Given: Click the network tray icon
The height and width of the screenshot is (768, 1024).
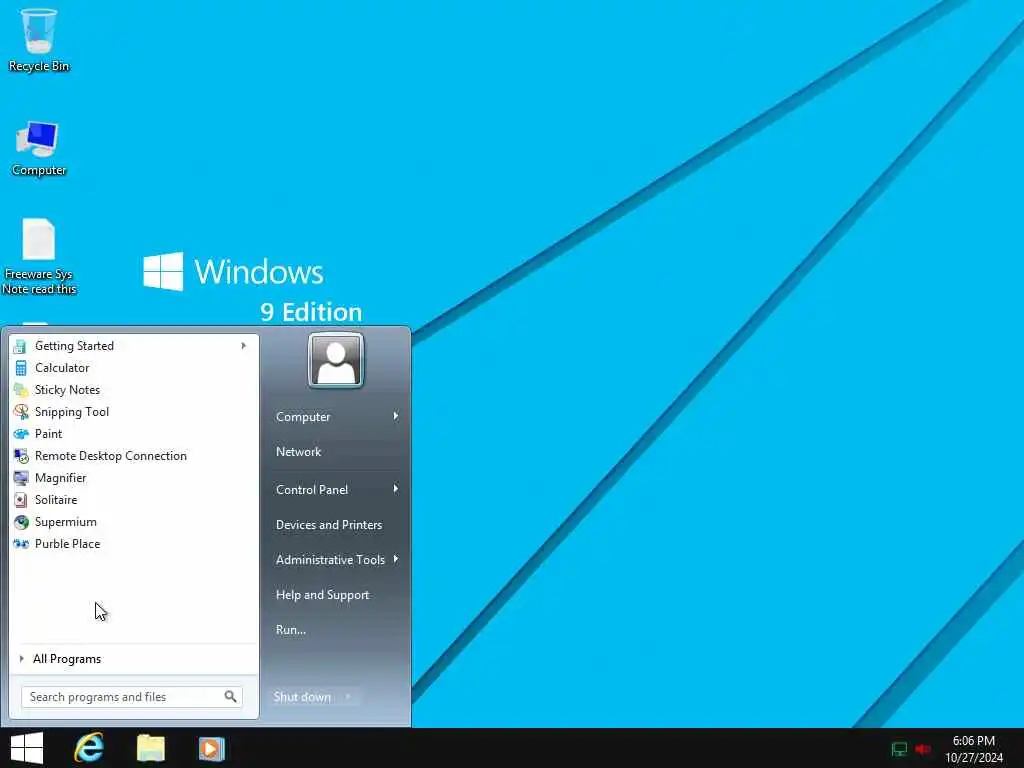Looking at the screenshot, I should (x=899, y=749).
